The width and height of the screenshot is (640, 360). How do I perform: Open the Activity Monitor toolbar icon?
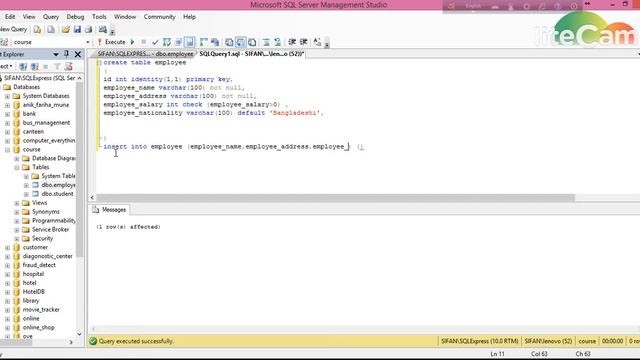click(103, 29)
